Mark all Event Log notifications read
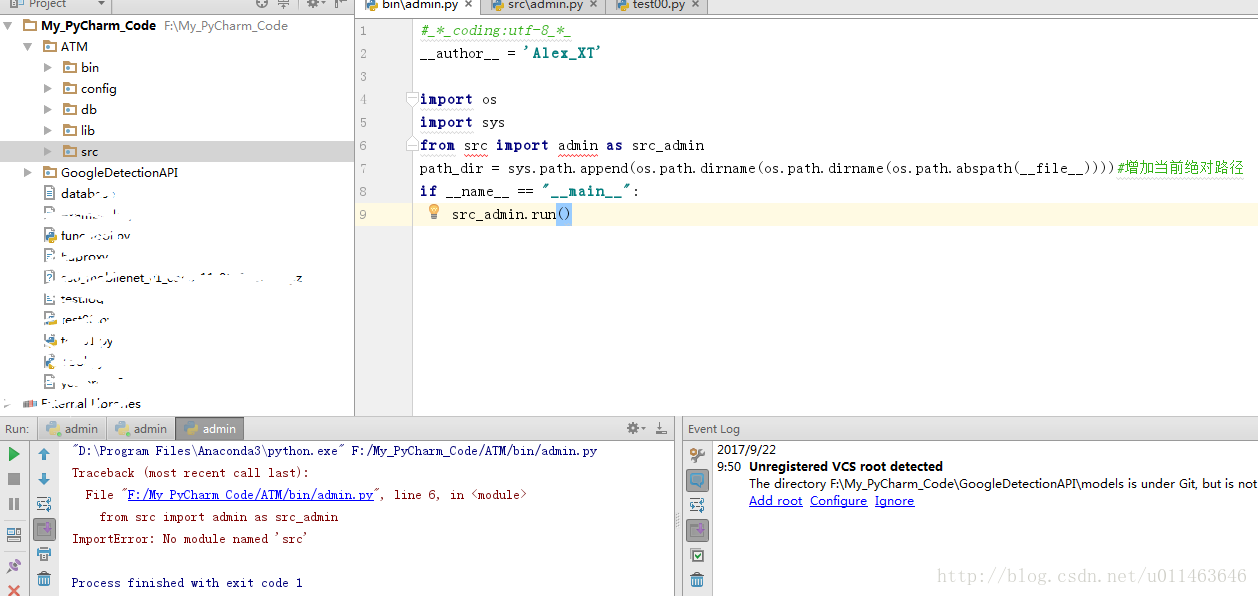Screen dimensions: 1258x596 point(697,555)
